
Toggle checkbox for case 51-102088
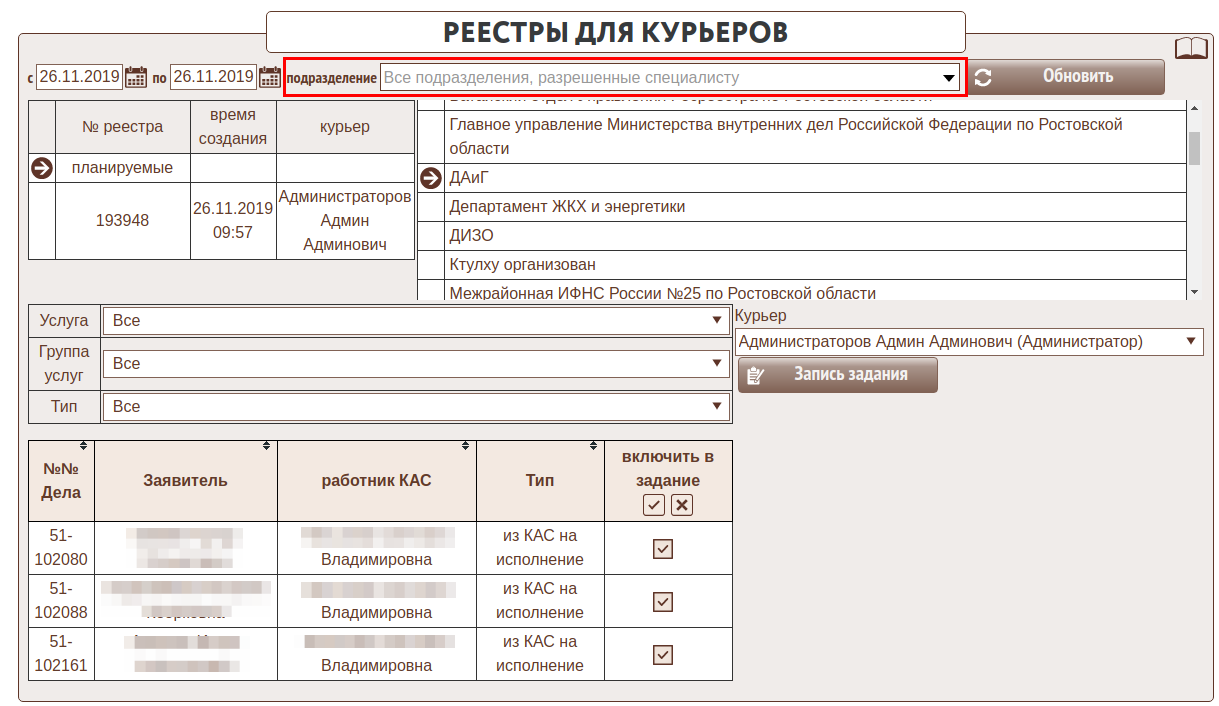tap(662, 602)
